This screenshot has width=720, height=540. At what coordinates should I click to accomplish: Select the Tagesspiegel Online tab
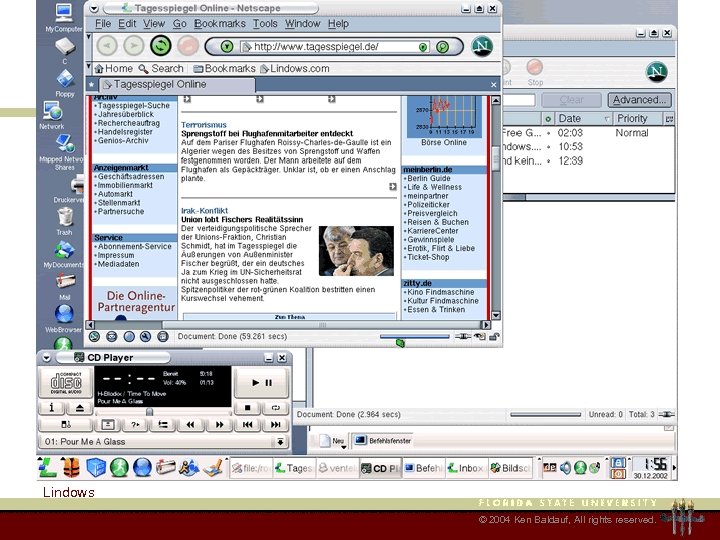(177, 84)
